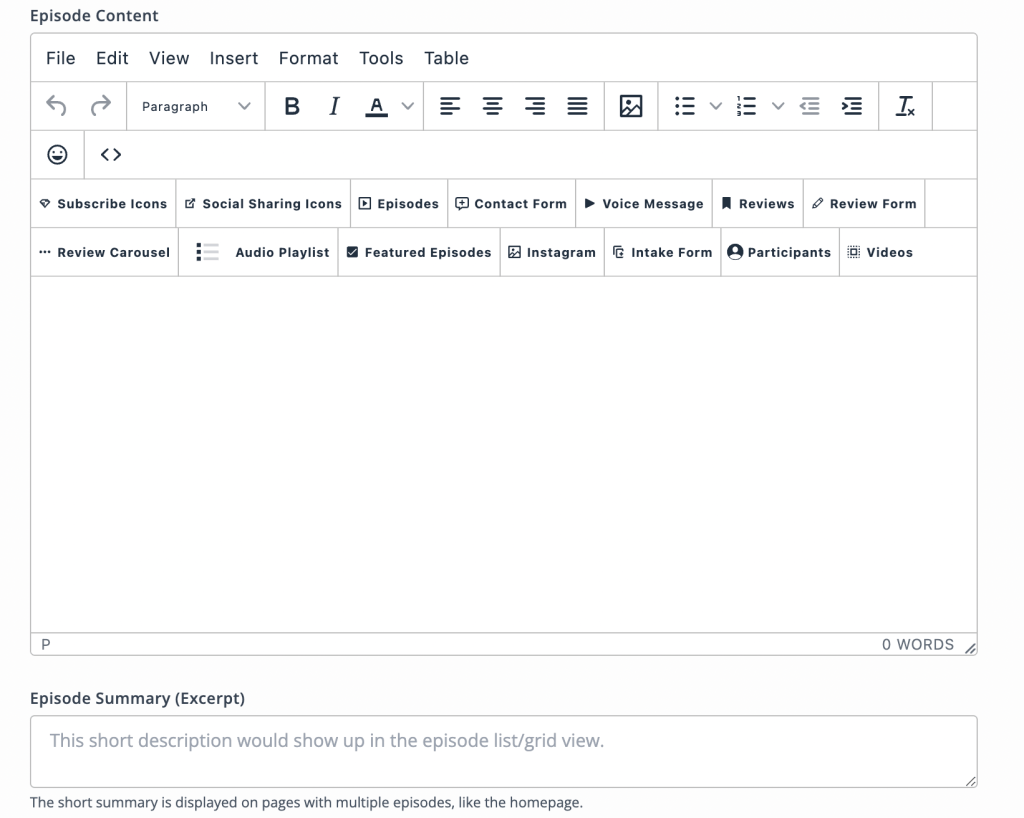
Task: Open the emoji picker
Action: (x=57, y=154)
